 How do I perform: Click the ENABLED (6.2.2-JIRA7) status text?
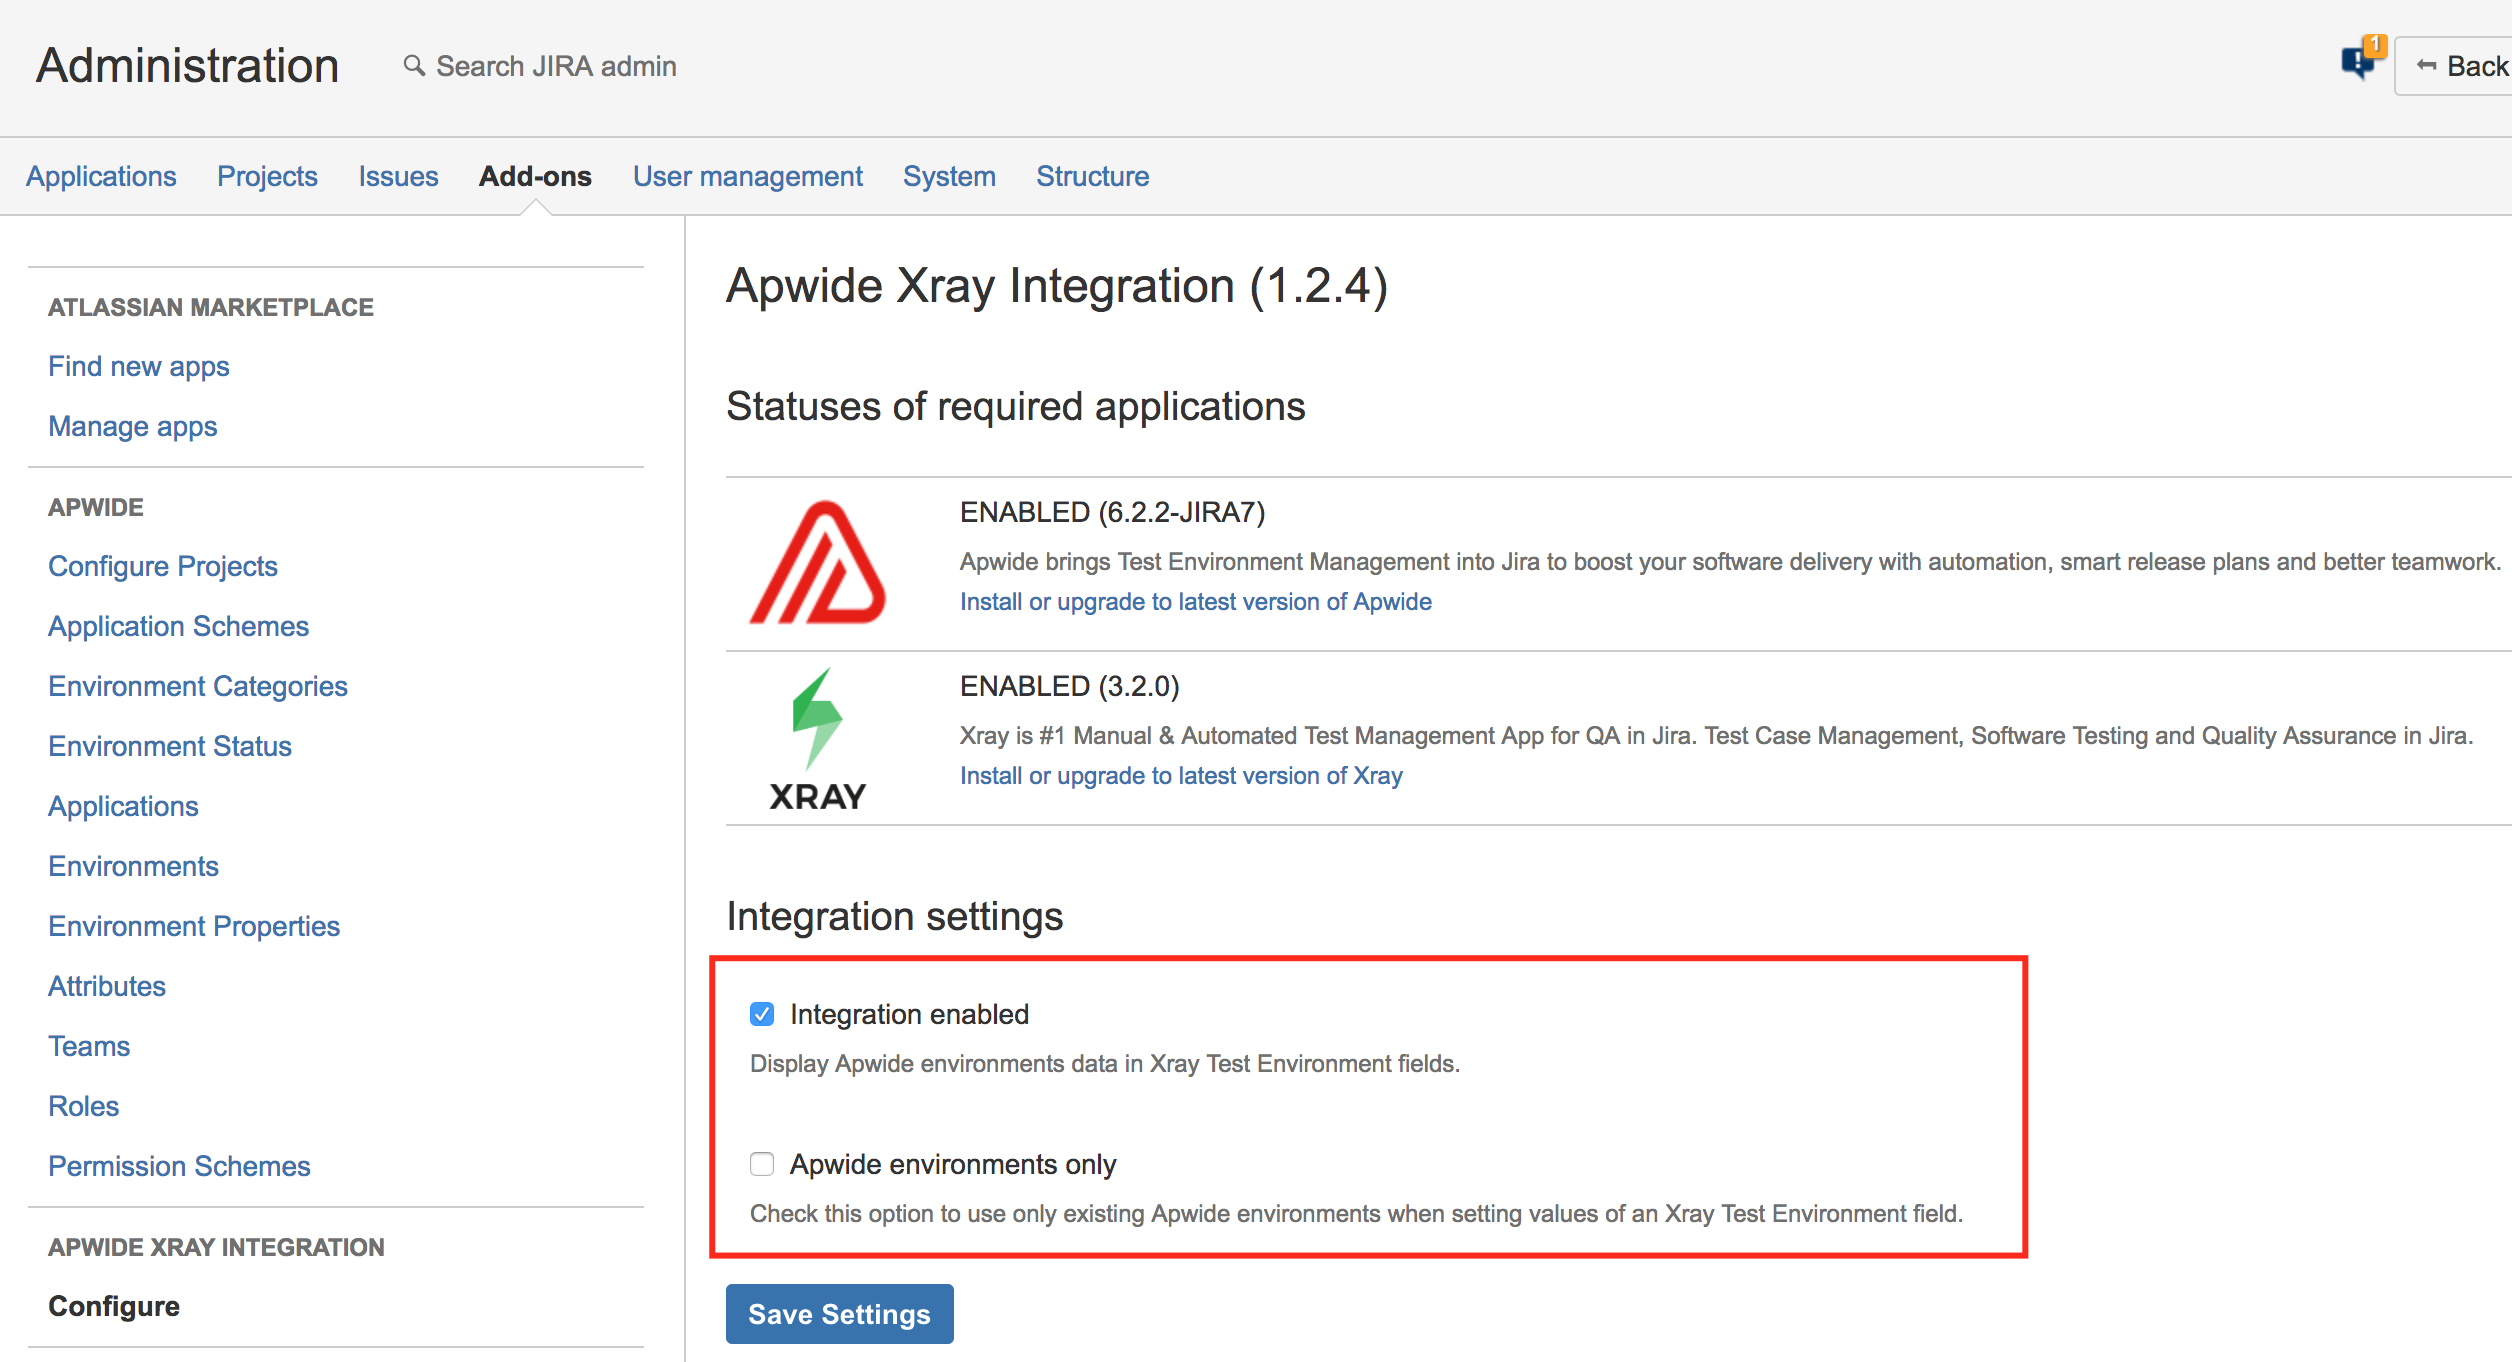click(1112, 512)
